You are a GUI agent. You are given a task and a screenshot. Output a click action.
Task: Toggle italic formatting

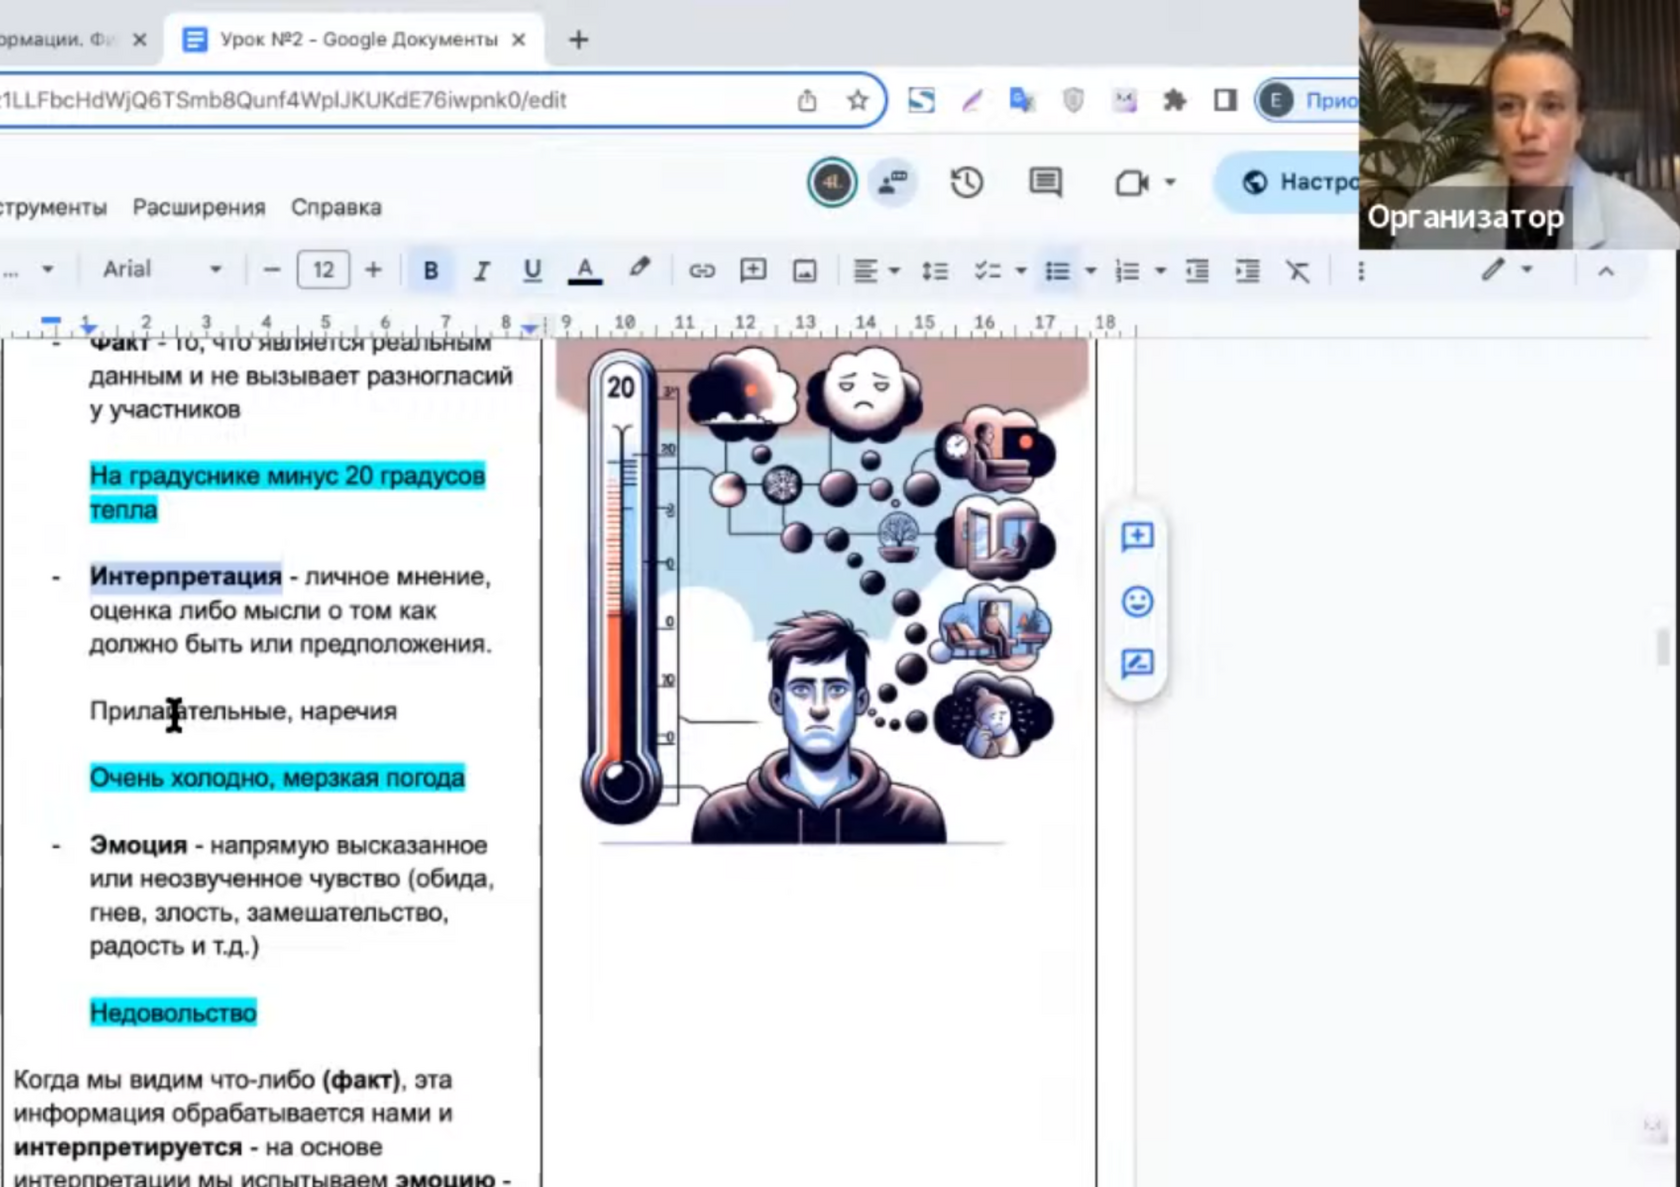click(x=481, y=271)
